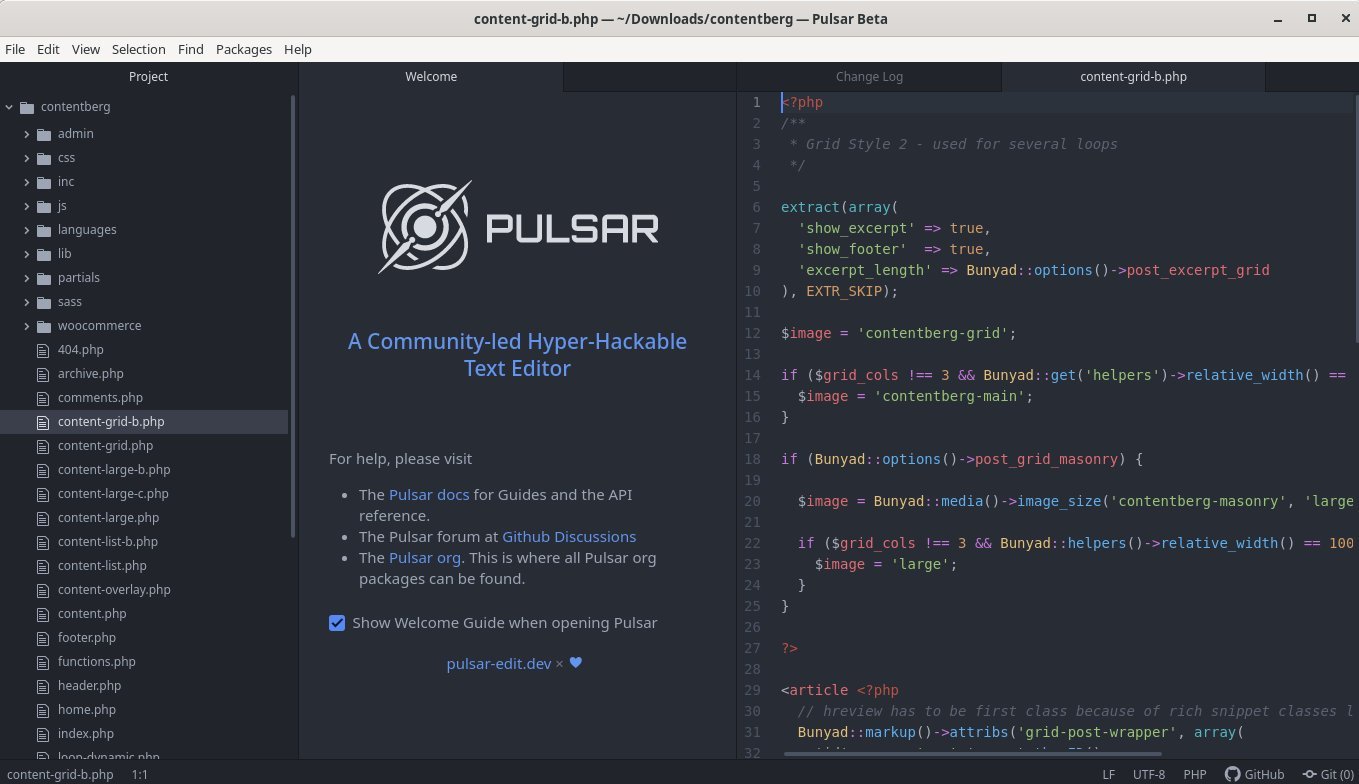Open the Find menu
The image size is (1359, 784).
point(190,49)
